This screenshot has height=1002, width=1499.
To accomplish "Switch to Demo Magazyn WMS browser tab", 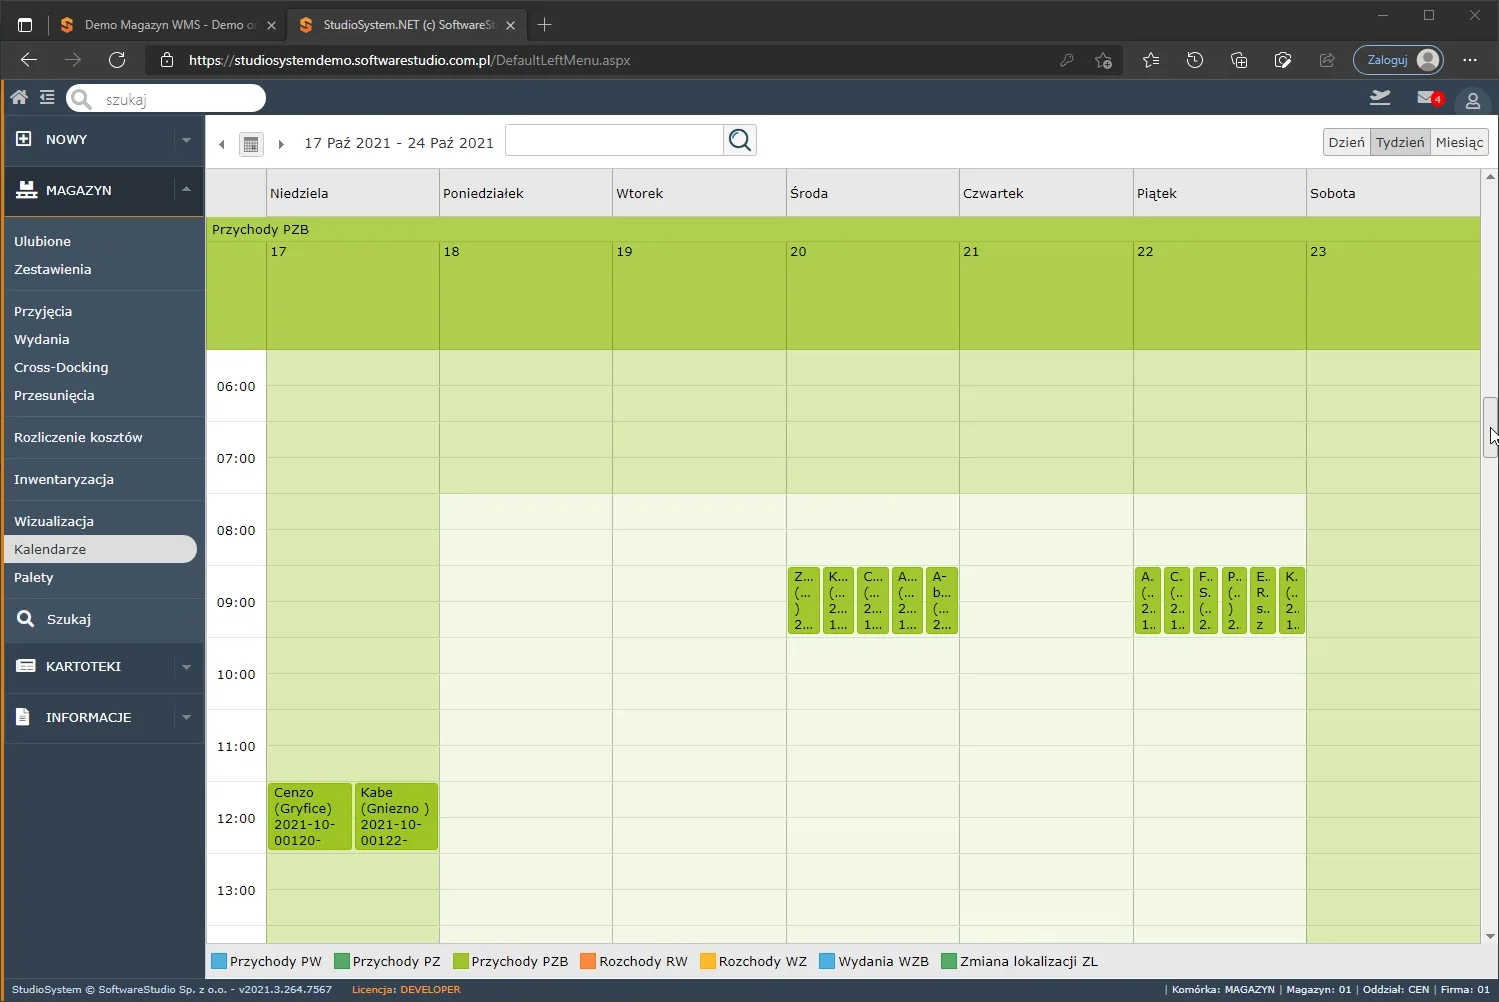I will (168, 25).
